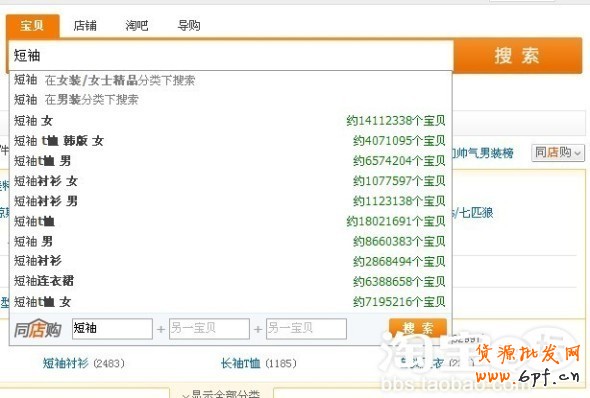Click the second 另一宝贝 input field
The height and width of the screenshot is (398, 590).
306,329
